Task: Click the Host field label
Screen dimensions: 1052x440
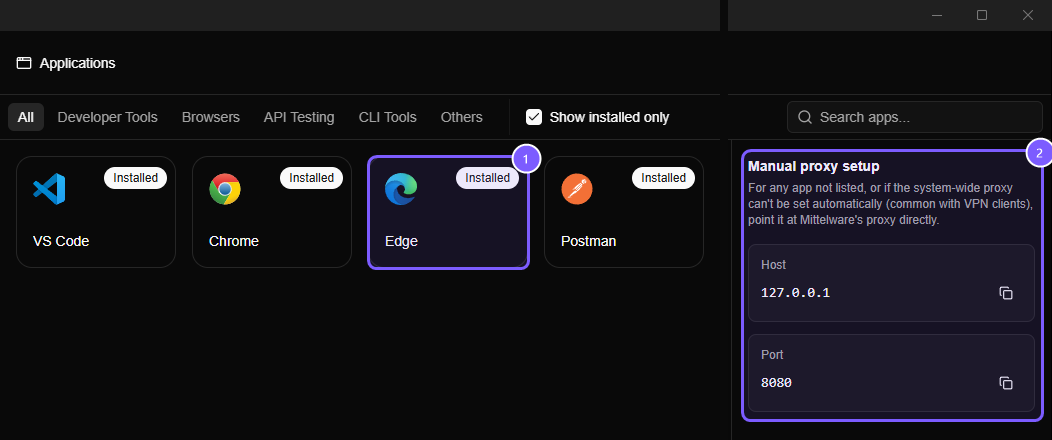Action: click(x=774, y=265)
